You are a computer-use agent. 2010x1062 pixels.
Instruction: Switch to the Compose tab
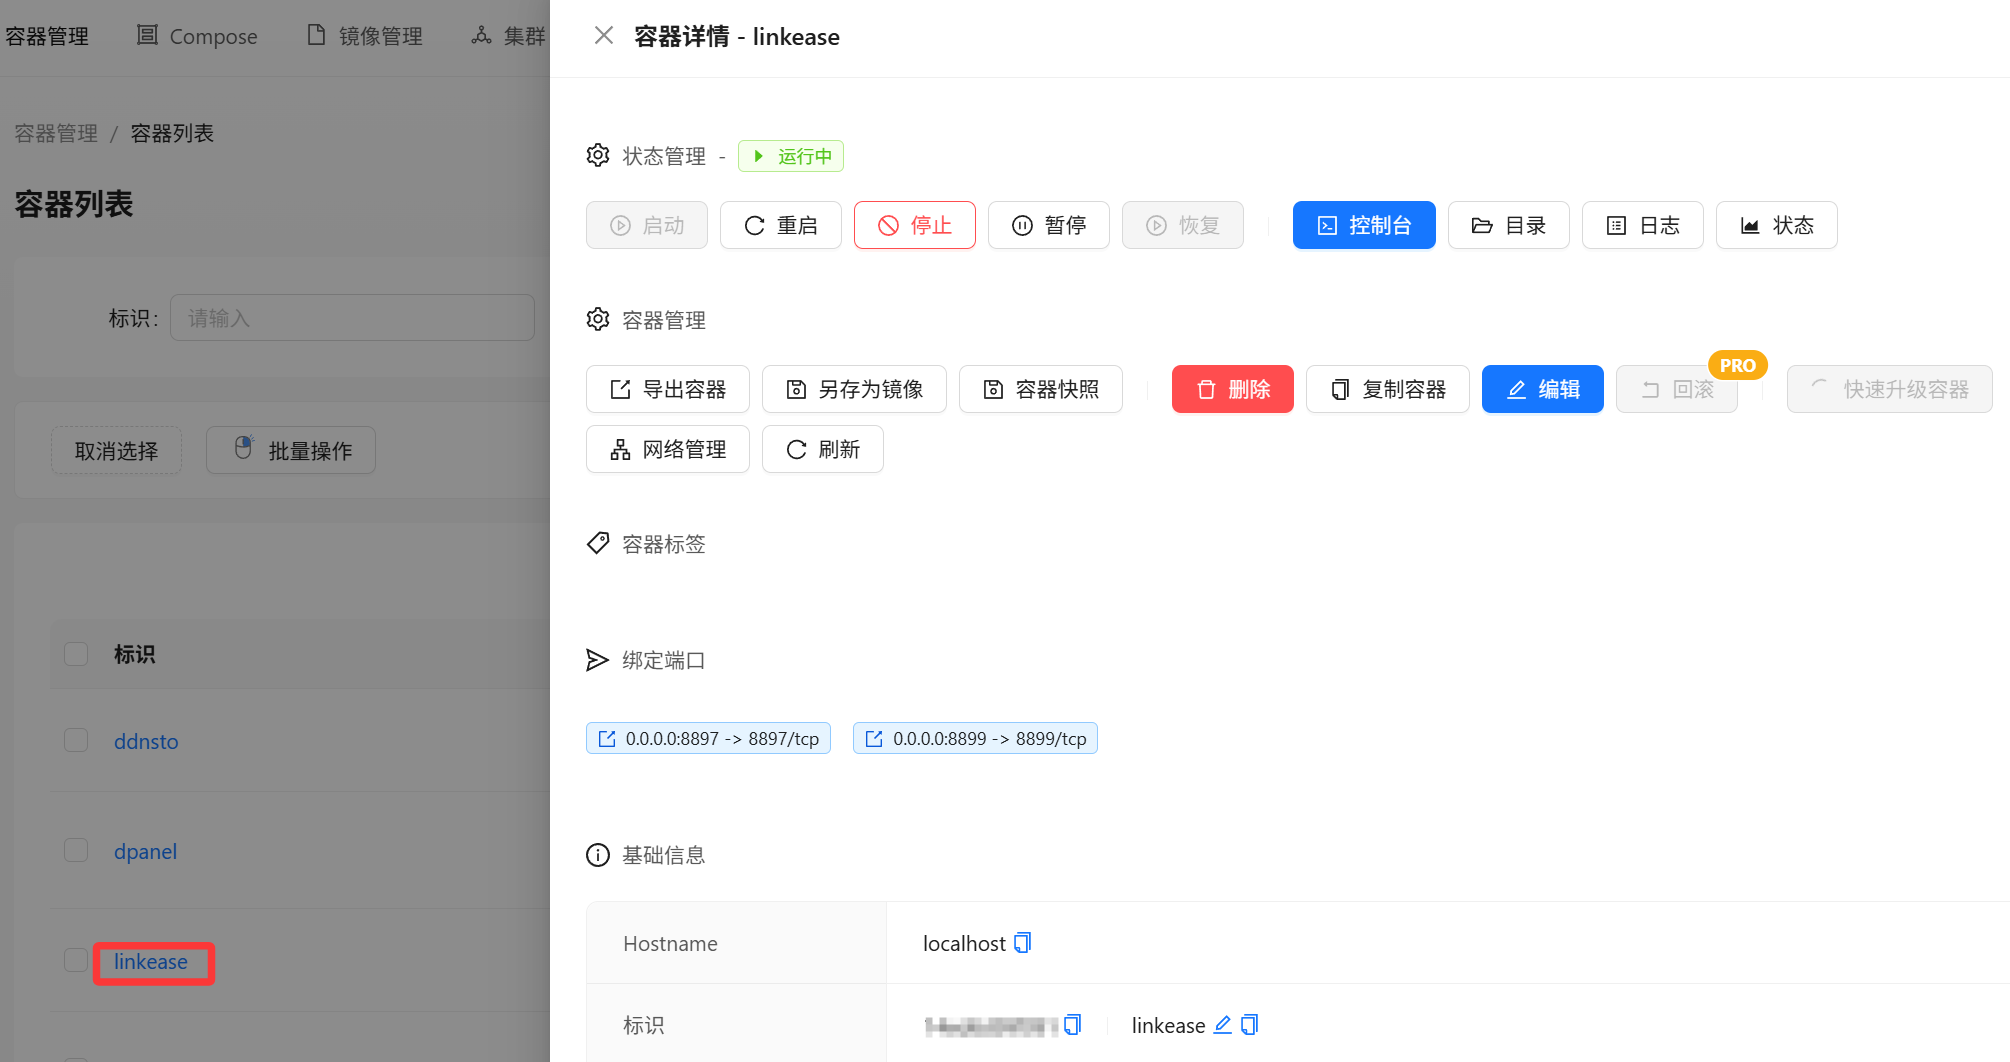point(197,36)
